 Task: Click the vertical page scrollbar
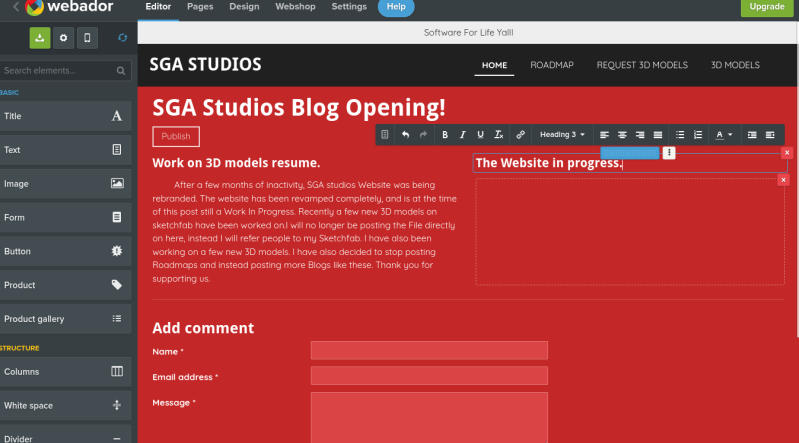pos(796,178)
